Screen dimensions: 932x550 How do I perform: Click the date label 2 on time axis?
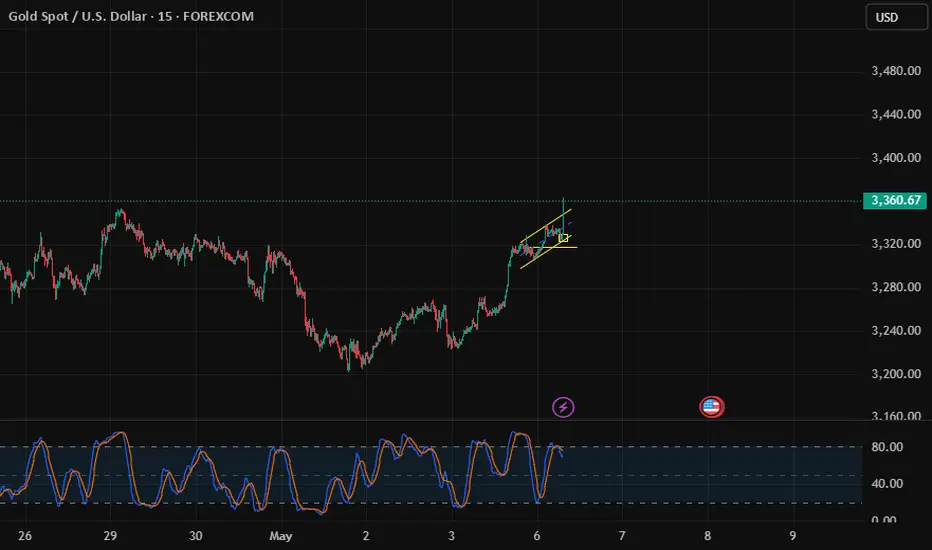(x=366, y=536)
